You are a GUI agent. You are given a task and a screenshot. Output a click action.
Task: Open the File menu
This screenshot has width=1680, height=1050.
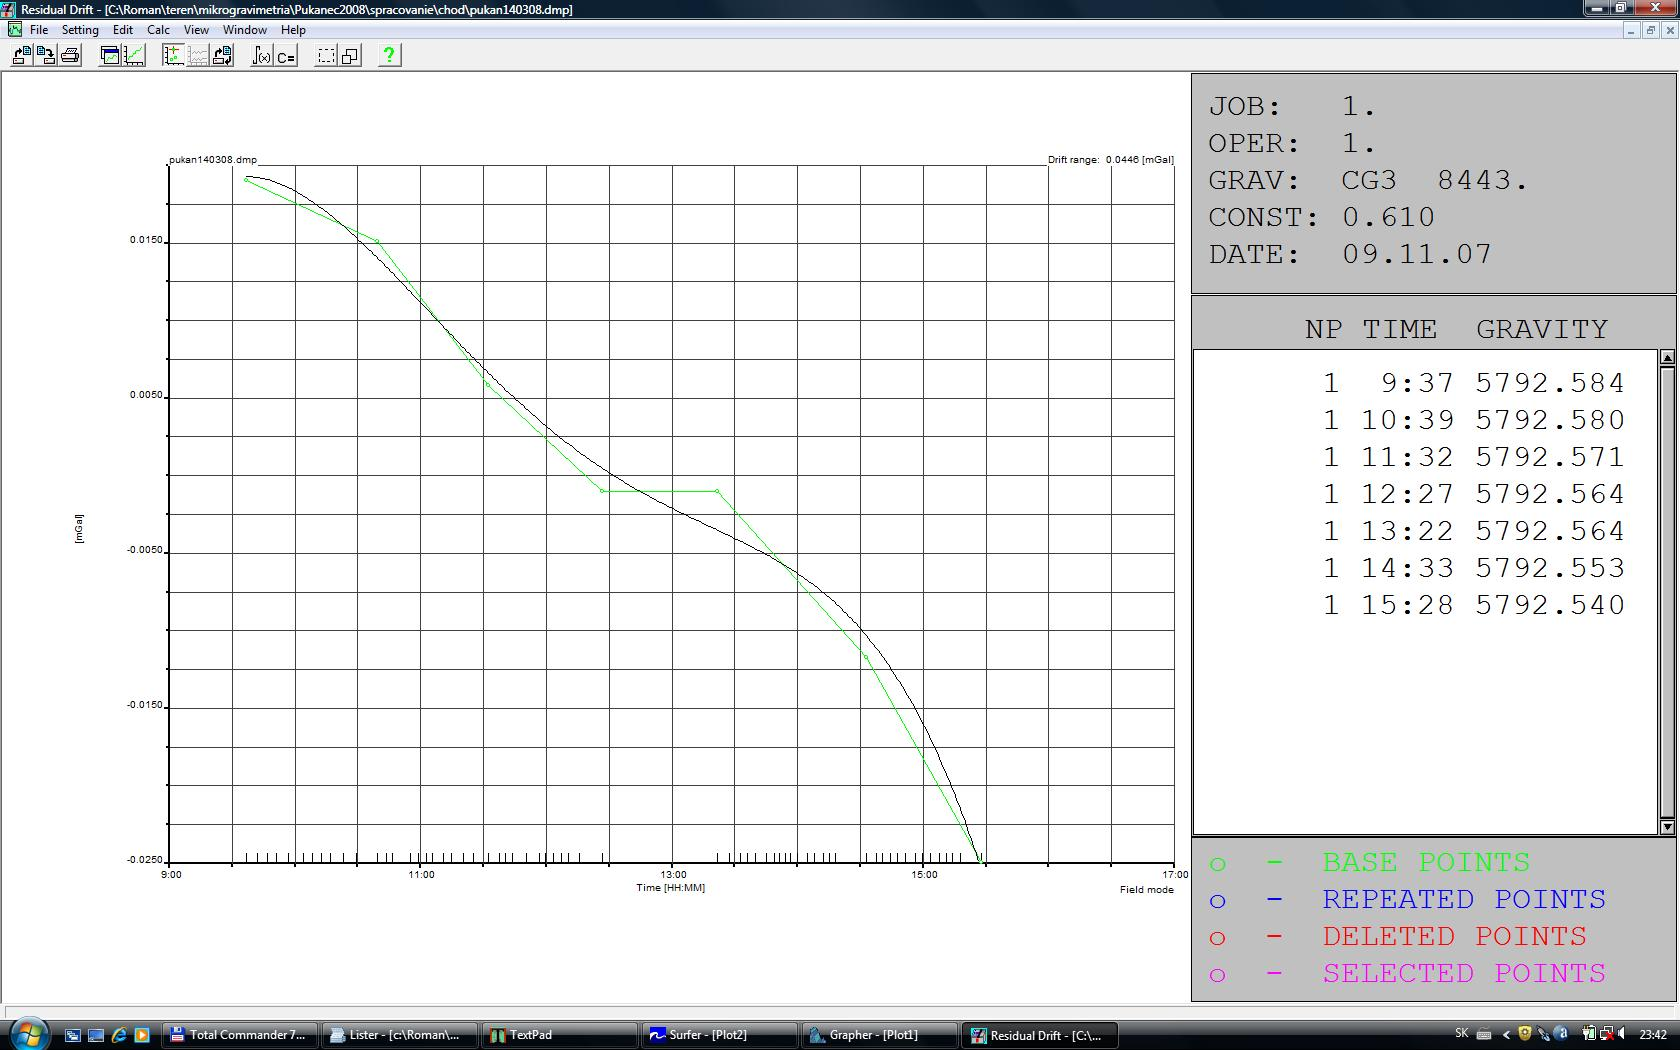pyautogui.click(x=39, y=30)
